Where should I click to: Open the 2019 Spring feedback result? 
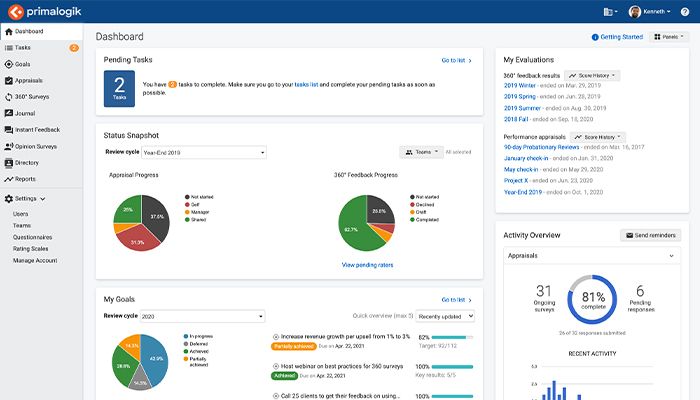coord(520,96)
